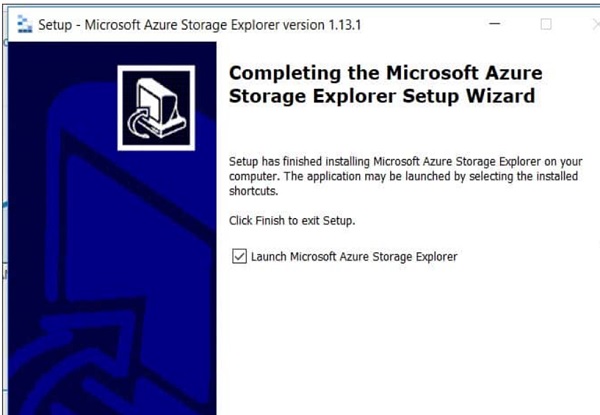The image size is (600, 415).
Task: Click the empty white area below the checkbox
Action: click(400, 340)
